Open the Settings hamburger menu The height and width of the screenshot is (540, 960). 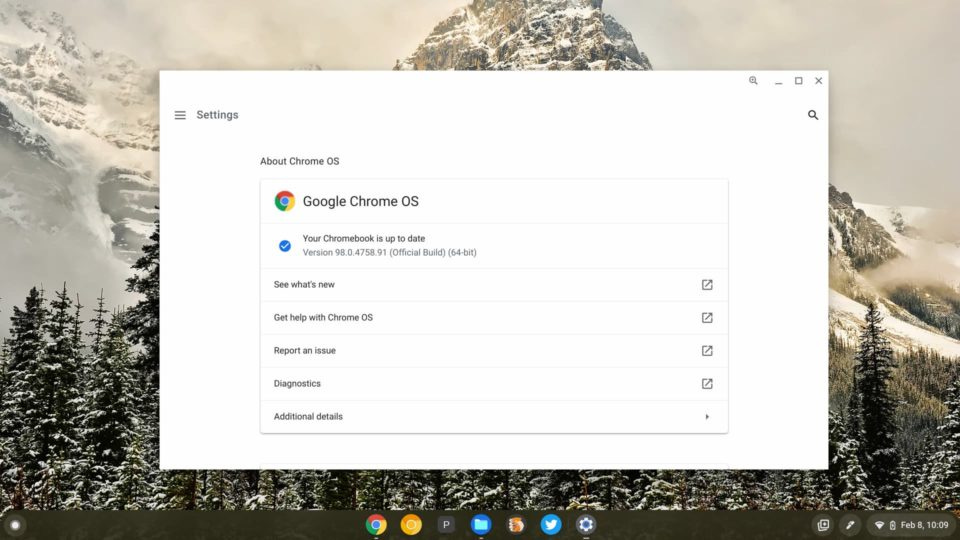click(180, 115)
